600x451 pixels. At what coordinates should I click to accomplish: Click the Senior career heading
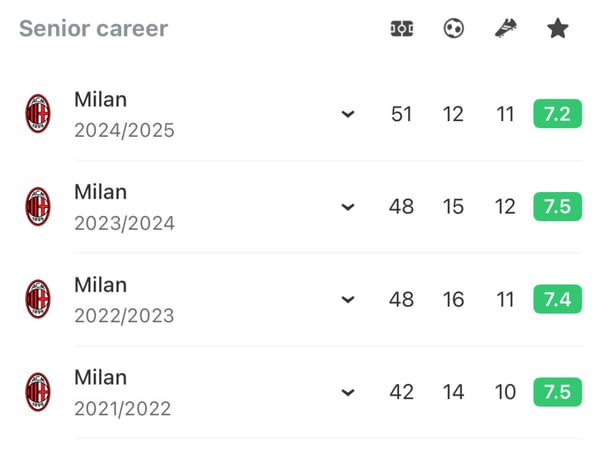pyautogui.click(x=93, y=28)
